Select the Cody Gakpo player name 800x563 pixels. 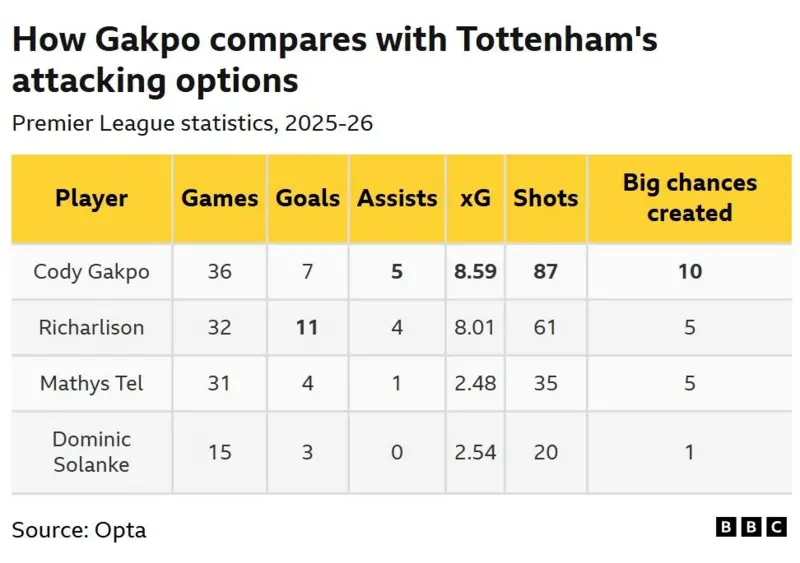pos(91,272)
